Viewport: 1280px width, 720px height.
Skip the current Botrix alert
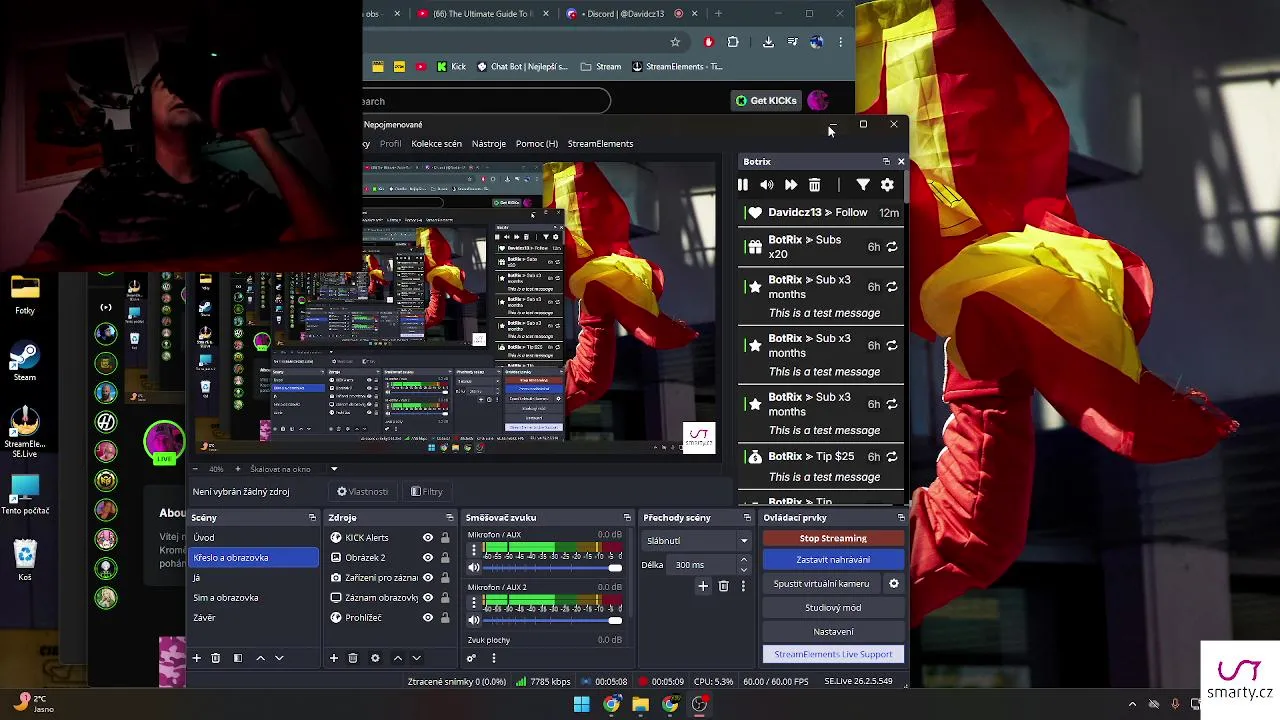(791, 185)
